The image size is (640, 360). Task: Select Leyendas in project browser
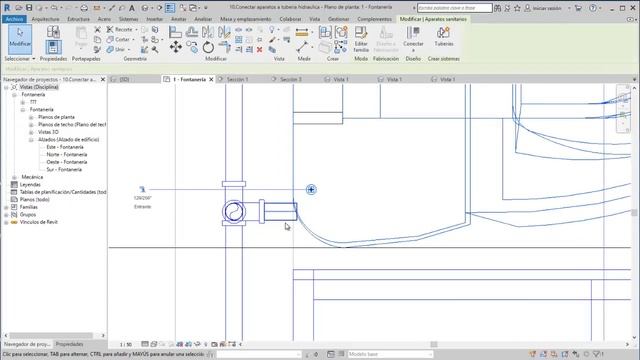point(30,184)
